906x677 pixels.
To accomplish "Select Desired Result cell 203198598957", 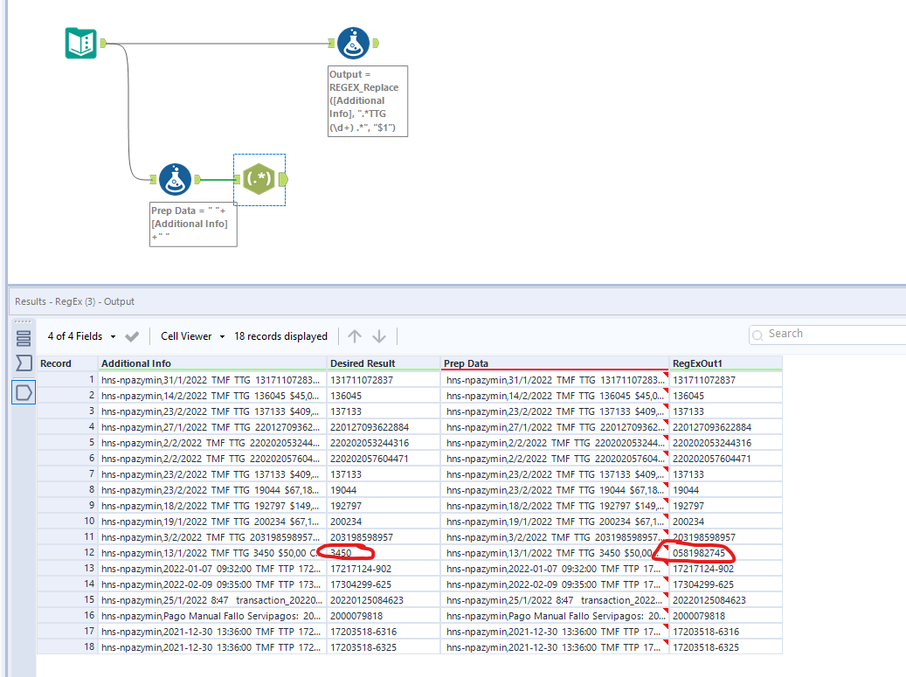I will [x=383, y=537].
